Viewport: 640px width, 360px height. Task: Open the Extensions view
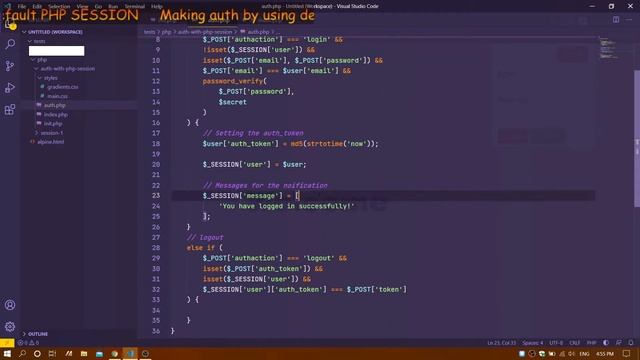tap(10, 109)
